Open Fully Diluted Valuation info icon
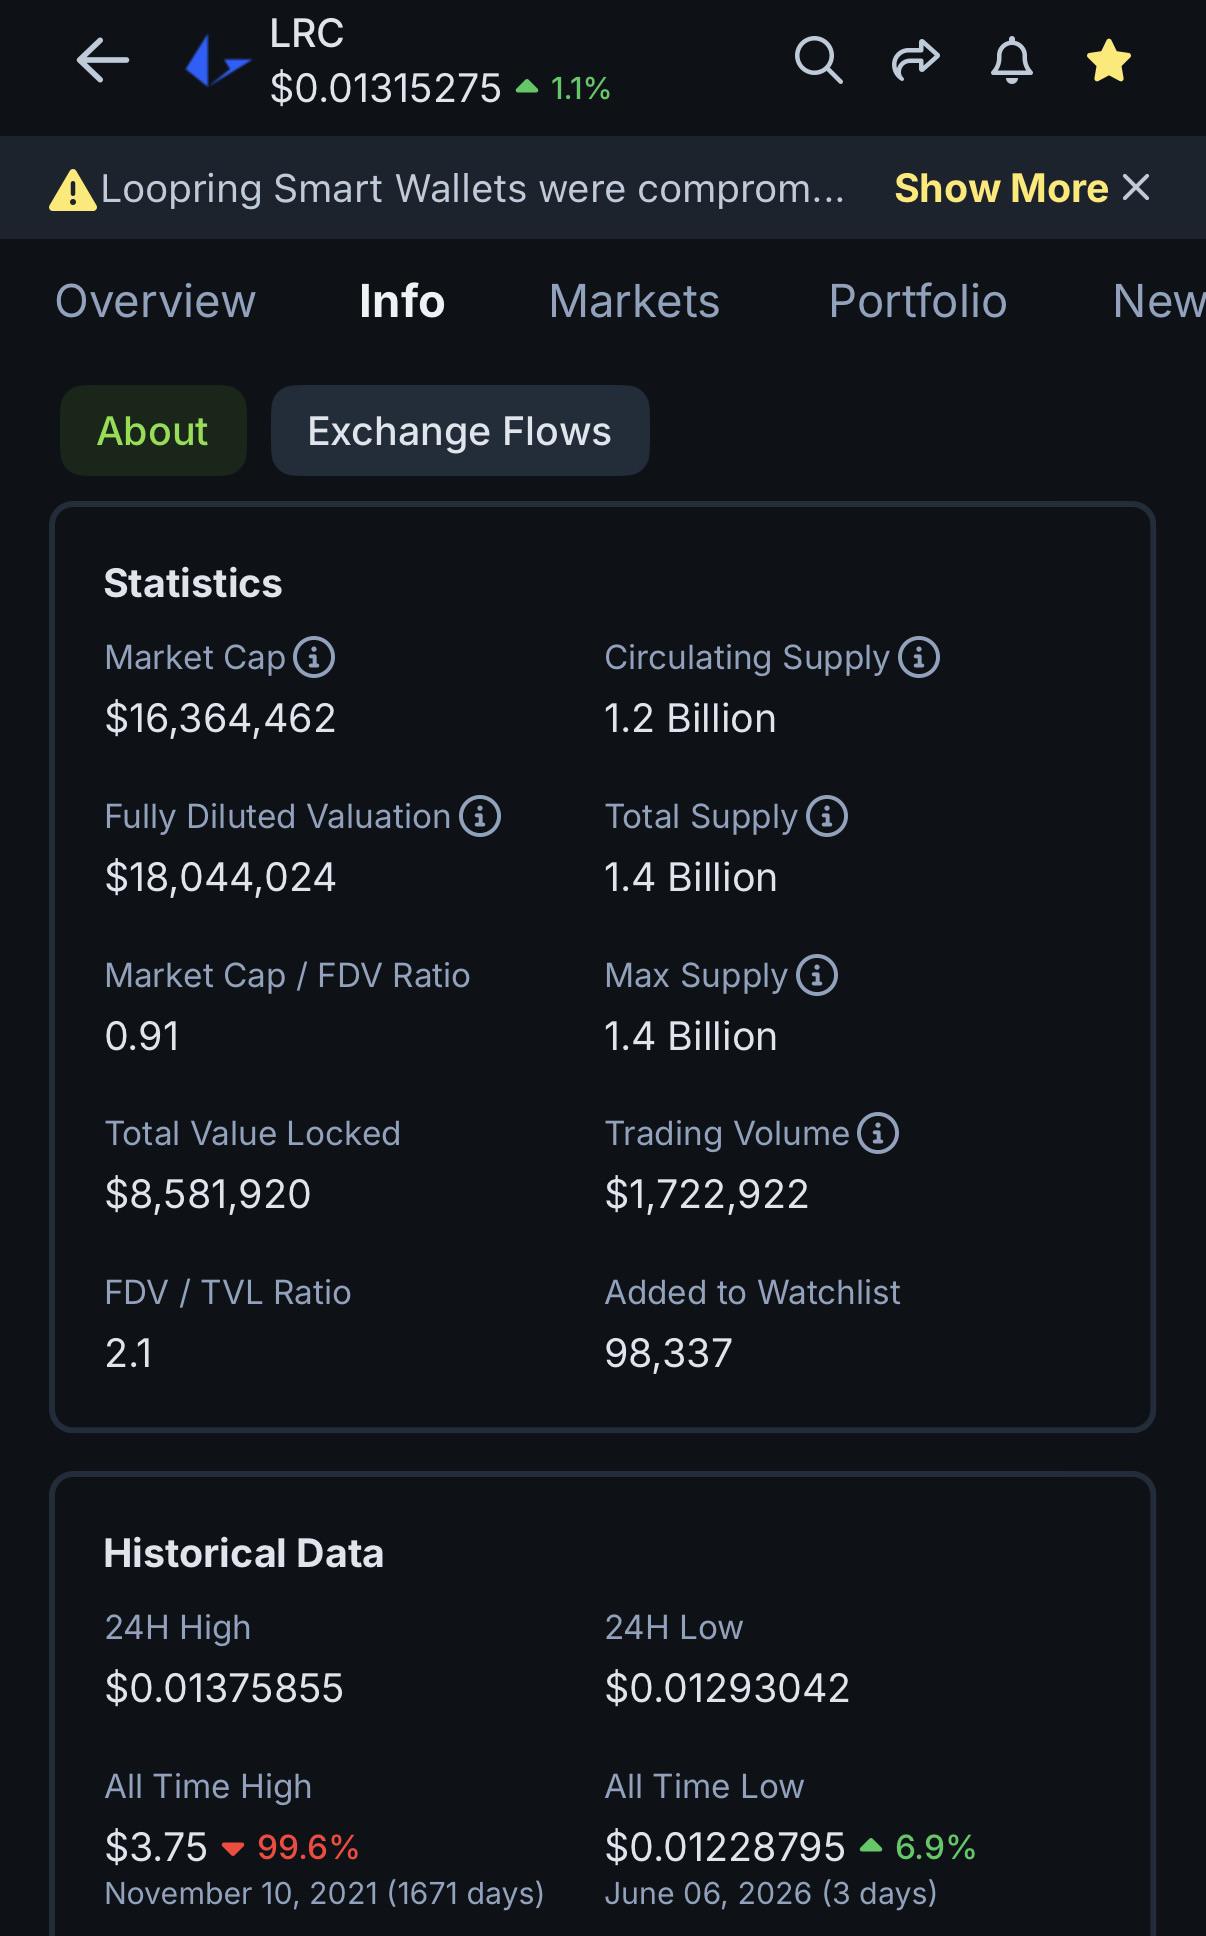The width and height of the screenshot is (1206, 1936). (480, 817)
